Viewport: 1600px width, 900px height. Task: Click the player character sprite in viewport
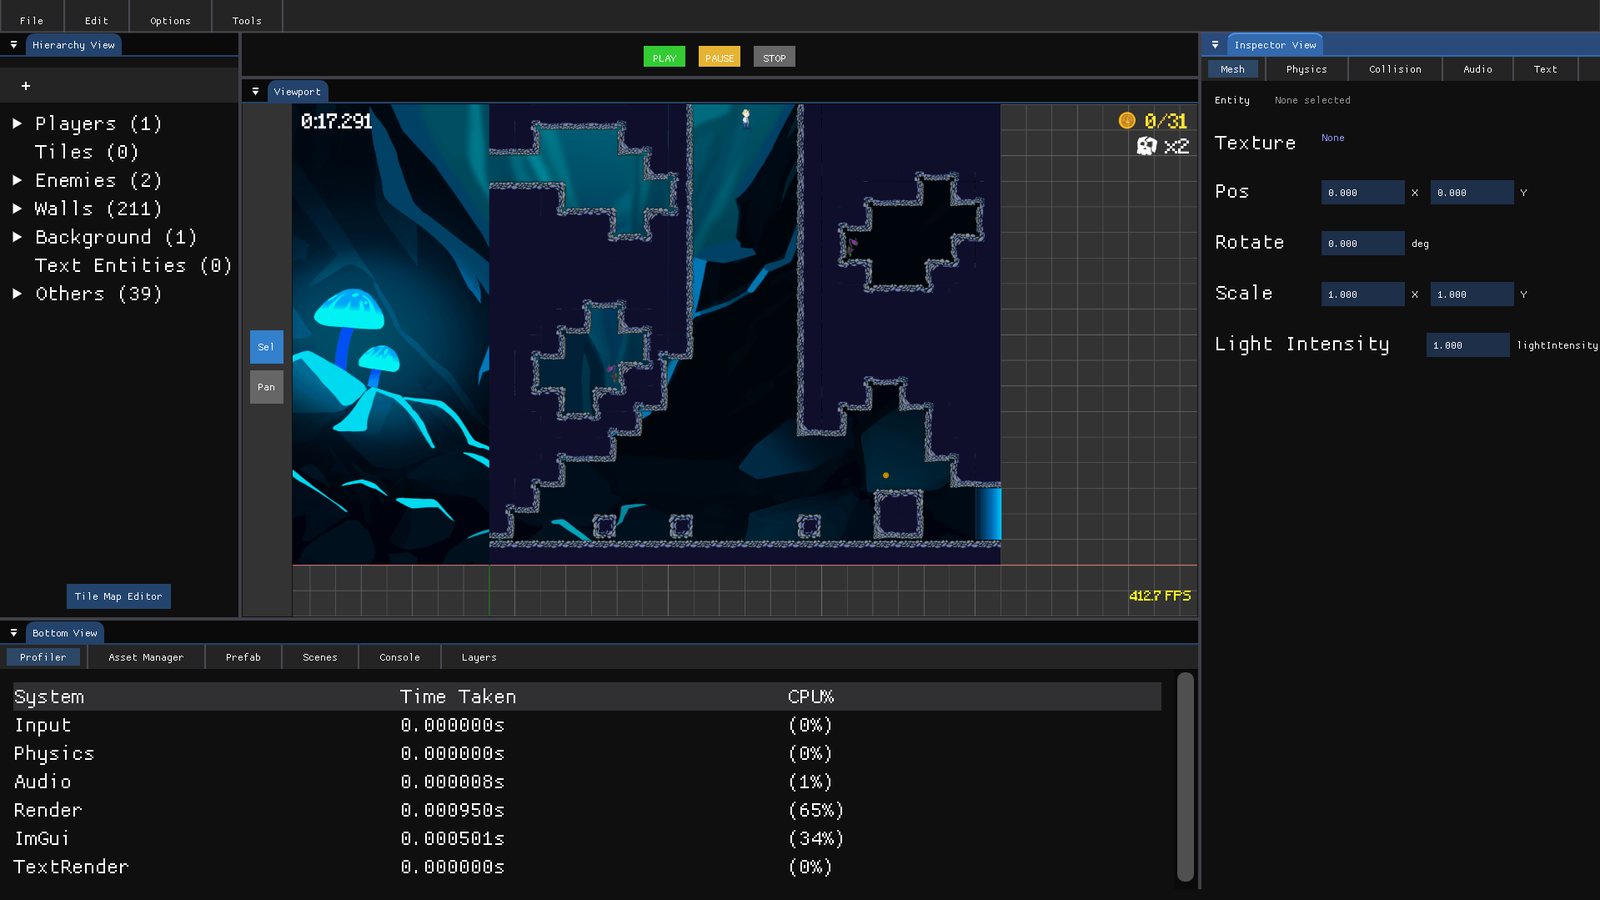pos(745,118)
